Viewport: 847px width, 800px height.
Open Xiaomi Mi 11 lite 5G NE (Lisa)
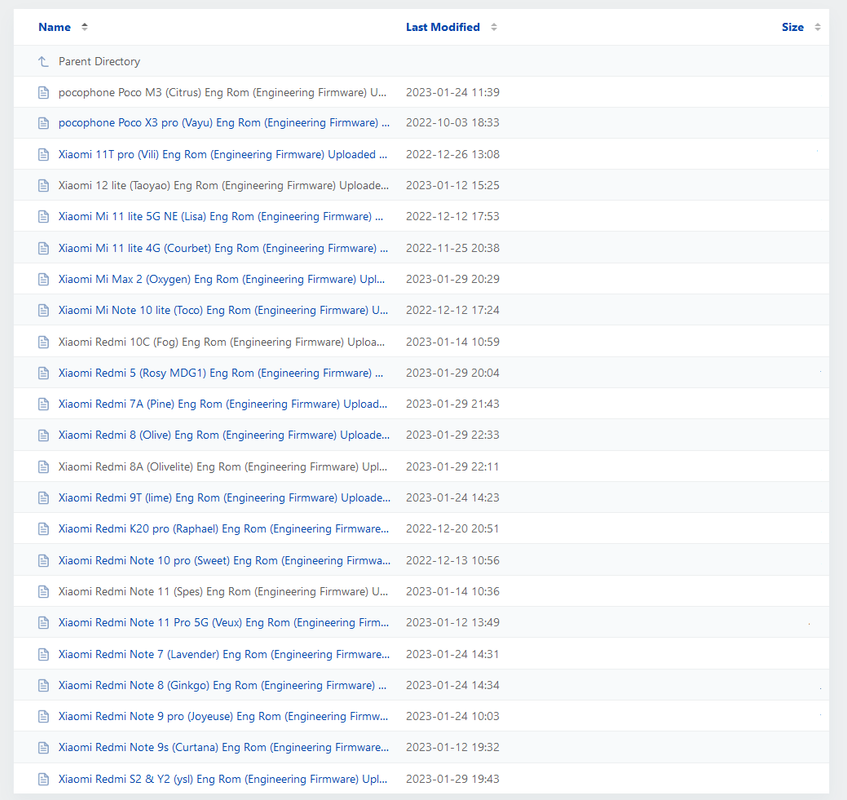[221, 216]
